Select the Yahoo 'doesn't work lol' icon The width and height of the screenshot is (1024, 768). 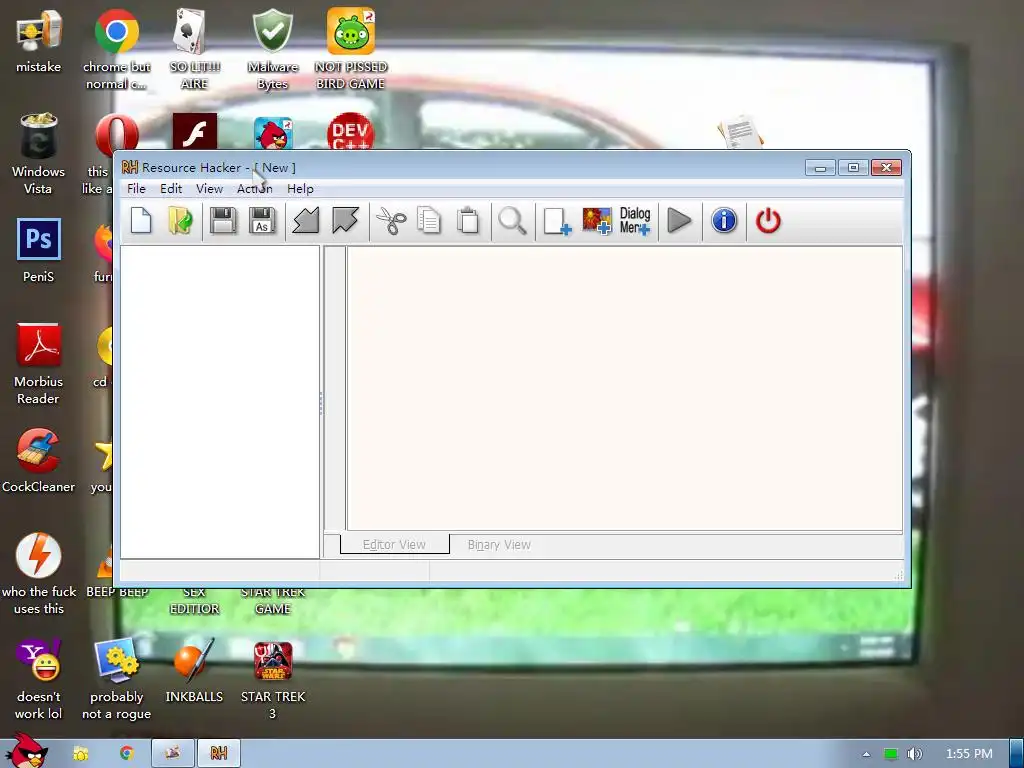(39, 679)
